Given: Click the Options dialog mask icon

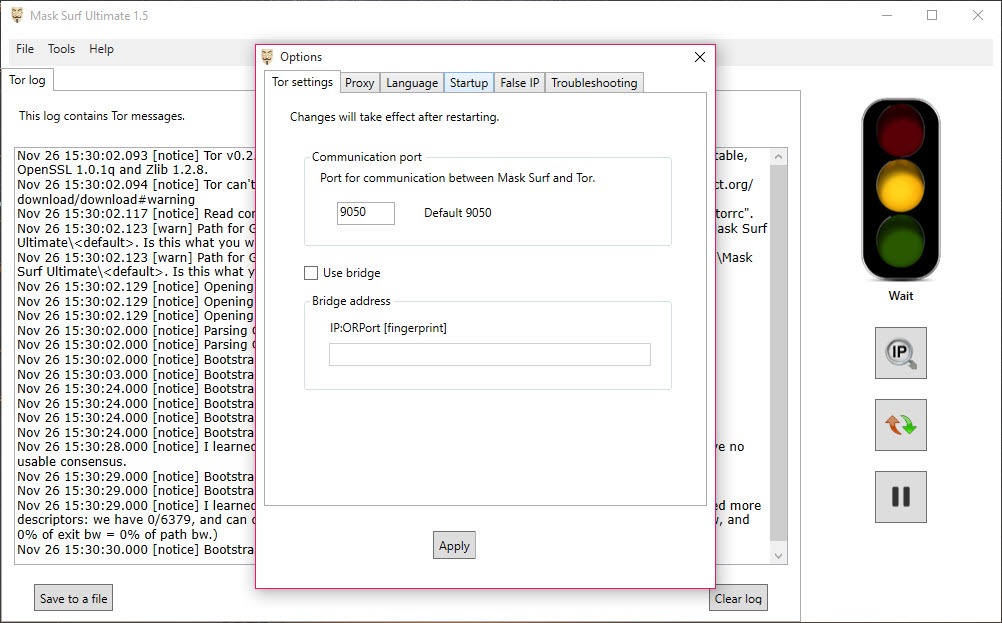Looking at the screenshot, I should click(267, 57).
